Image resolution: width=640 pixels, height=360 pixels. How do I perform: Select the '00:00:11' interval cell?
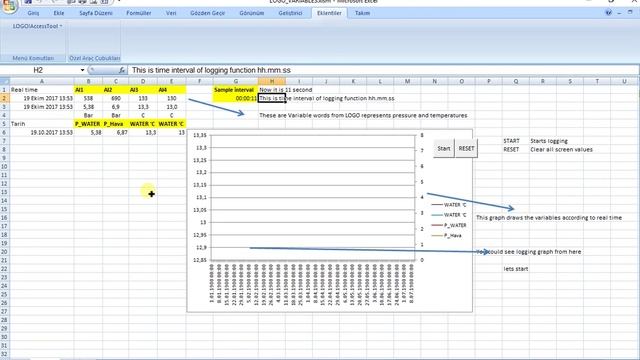(236, 98)
